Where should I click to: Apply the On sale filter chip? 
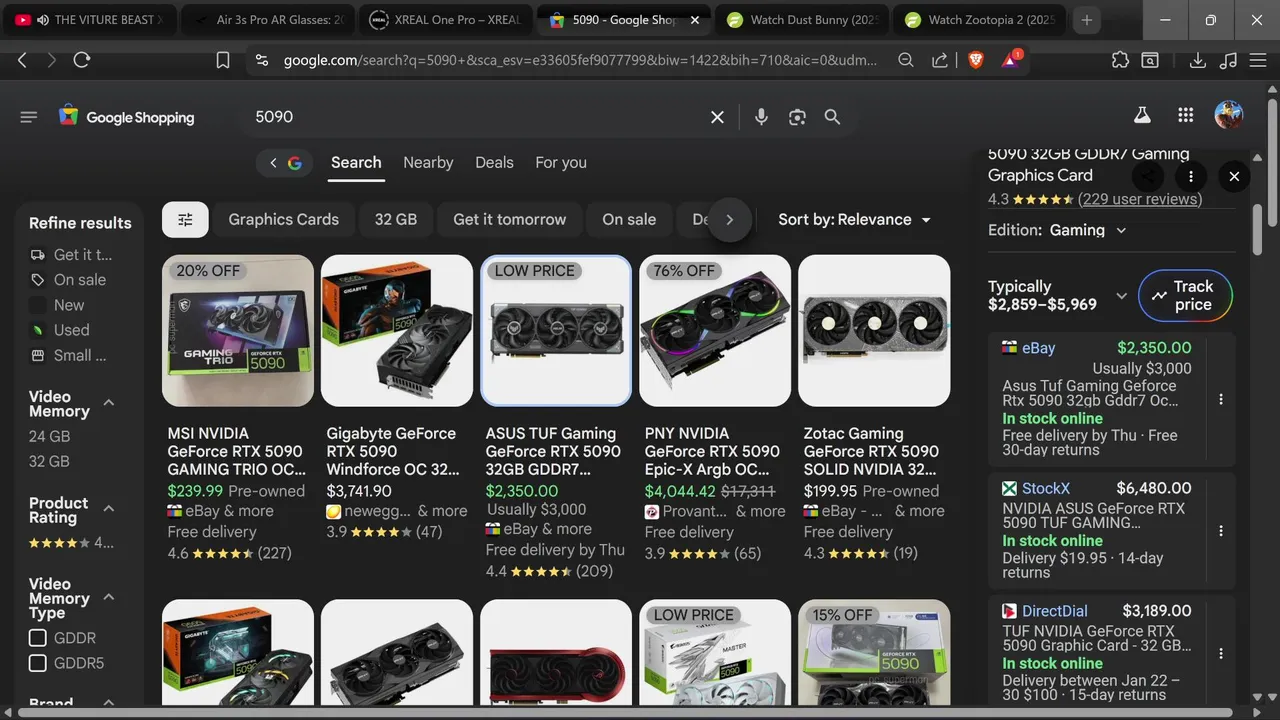[629, 220]
